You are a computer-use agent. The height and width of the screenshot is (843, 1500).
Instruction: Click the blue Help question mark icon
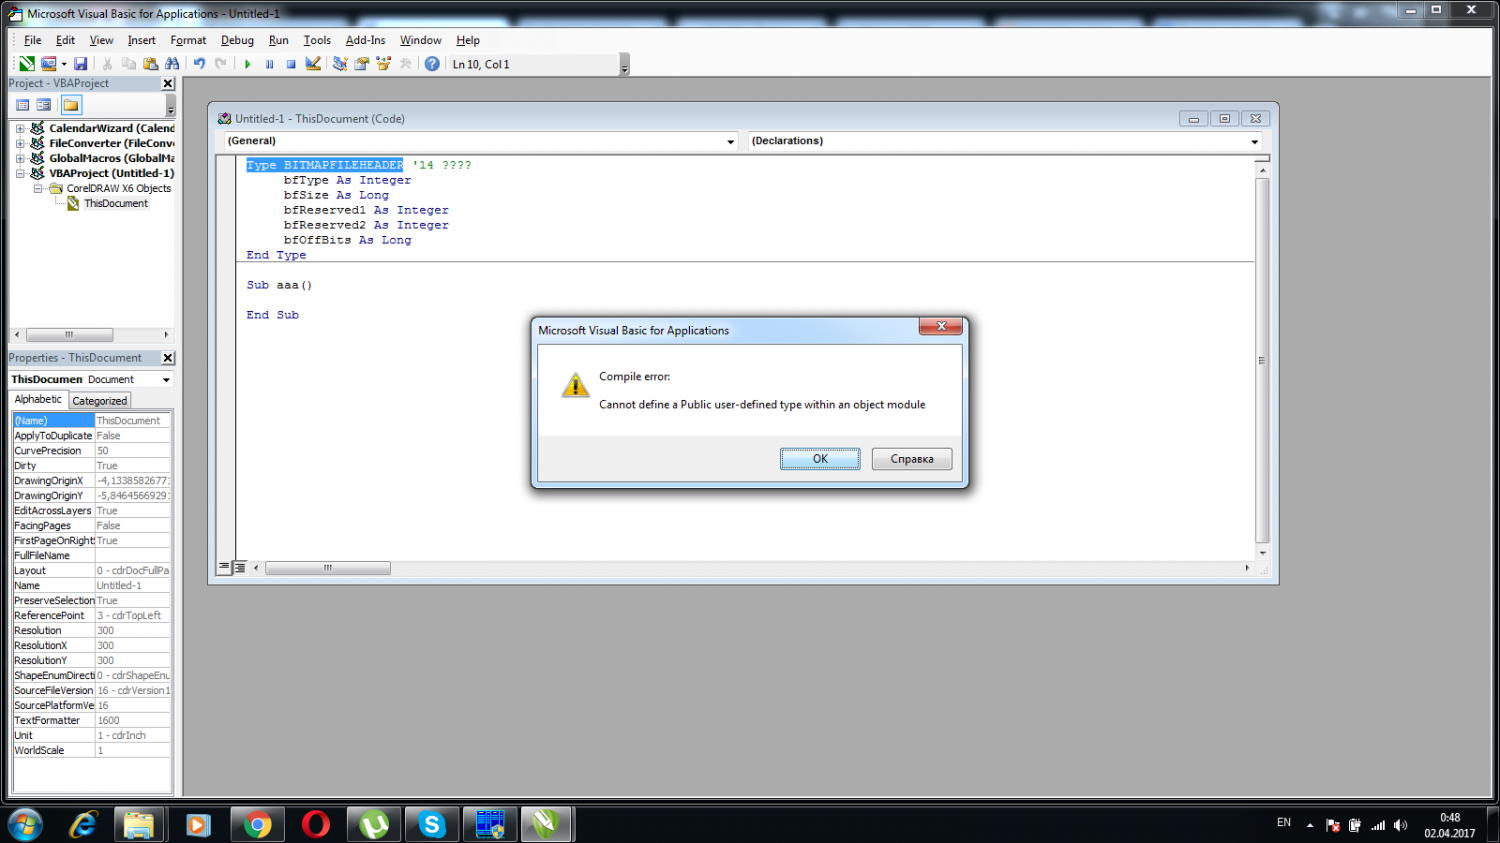click(432, 64)
